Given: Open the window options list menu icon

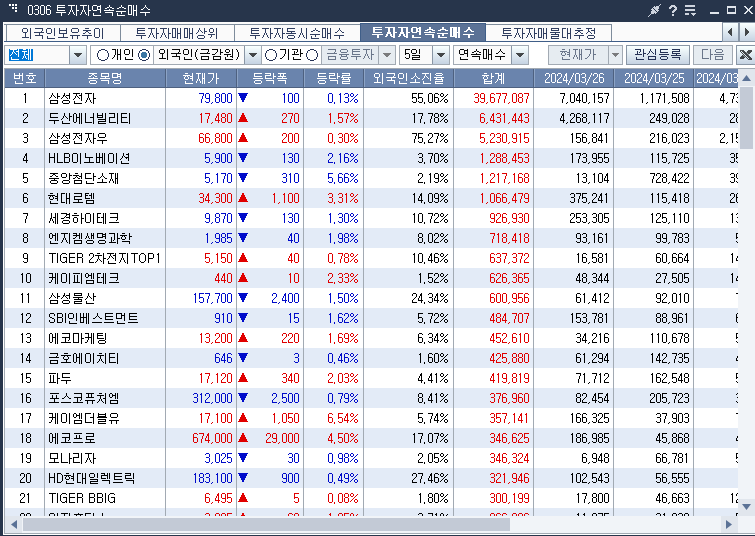Looking at the screenshot, I should point(690,10).
